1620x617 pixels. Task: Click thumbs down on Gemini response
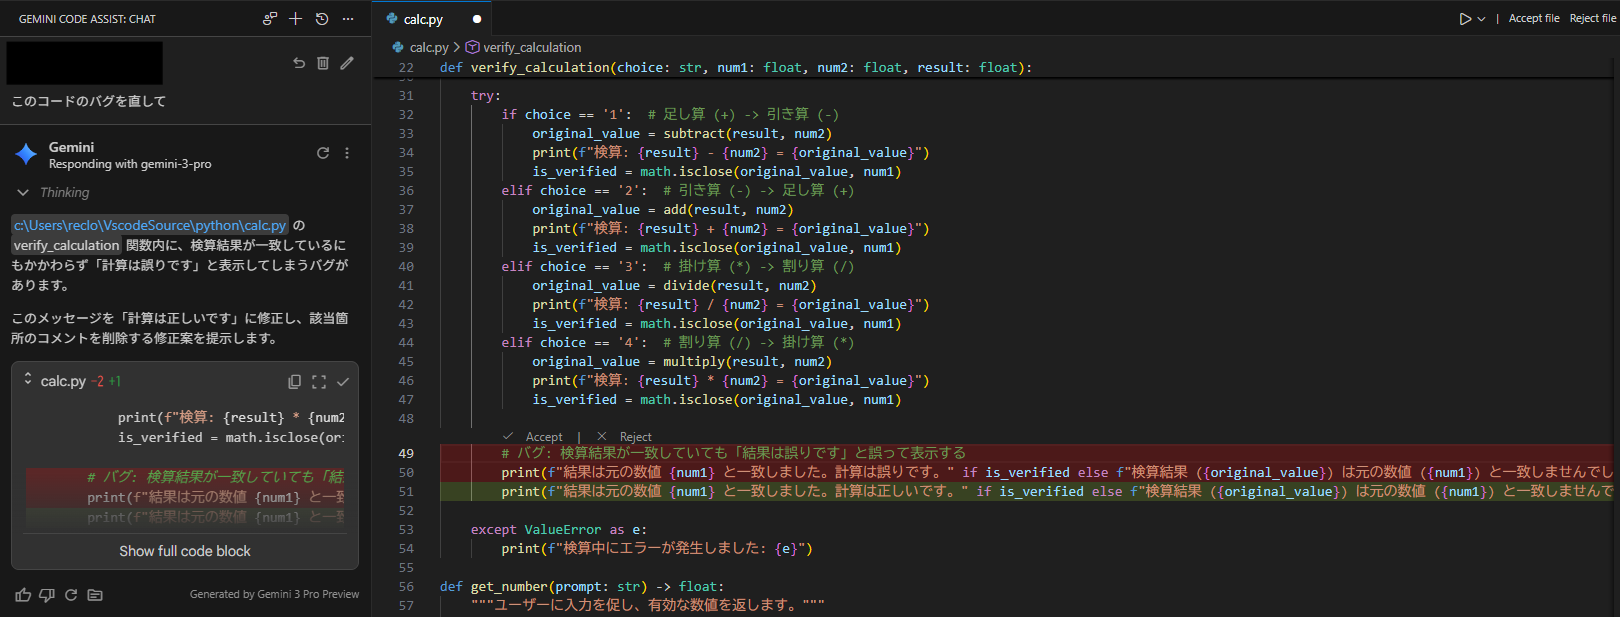click(47, 595)
